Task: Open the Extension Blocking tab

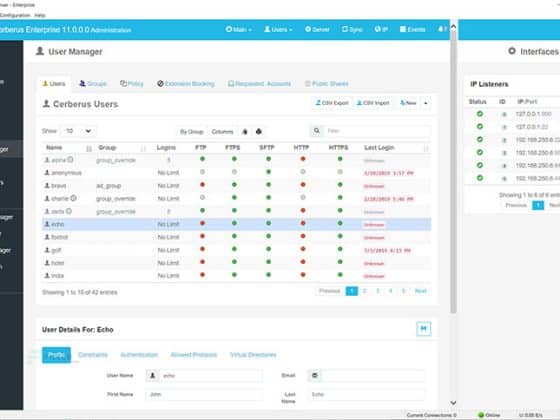Action: [x=186, y=84]
